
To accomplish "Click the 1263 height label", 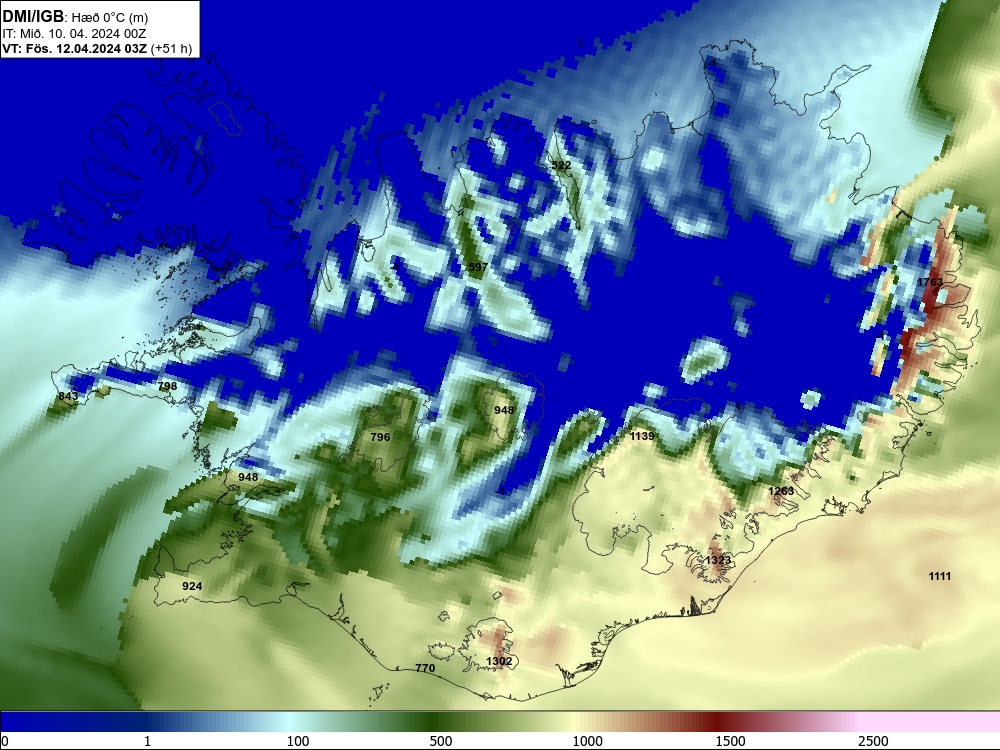I will [x=781, y=491].
